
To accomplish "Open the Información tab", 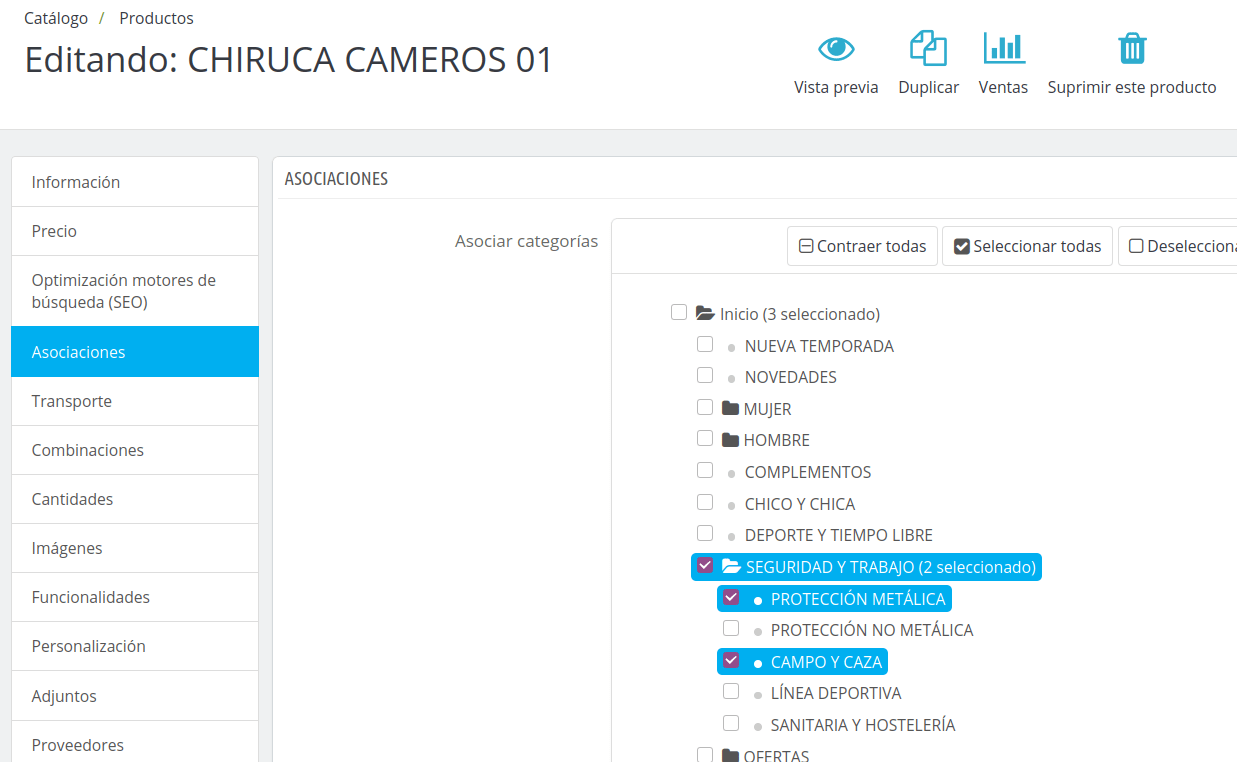I will [x=135, y=182].
